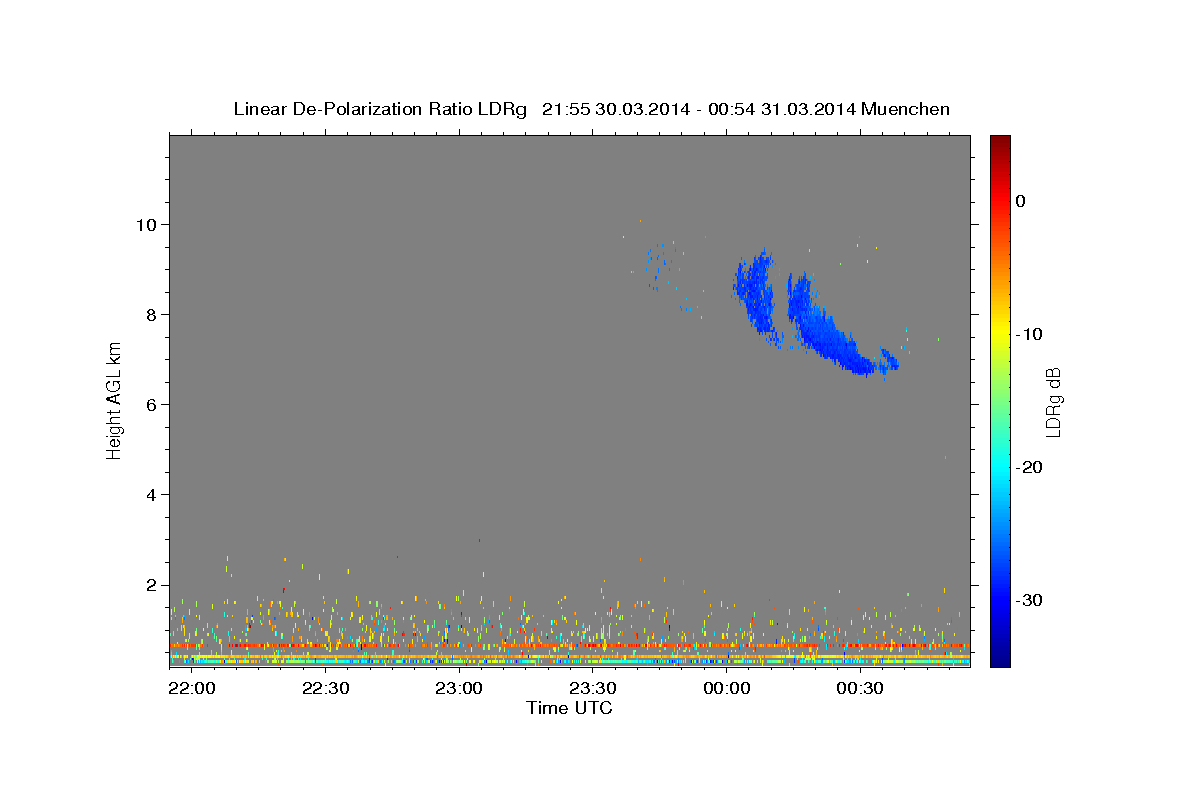Click the 22:30 time tick label

325,689
